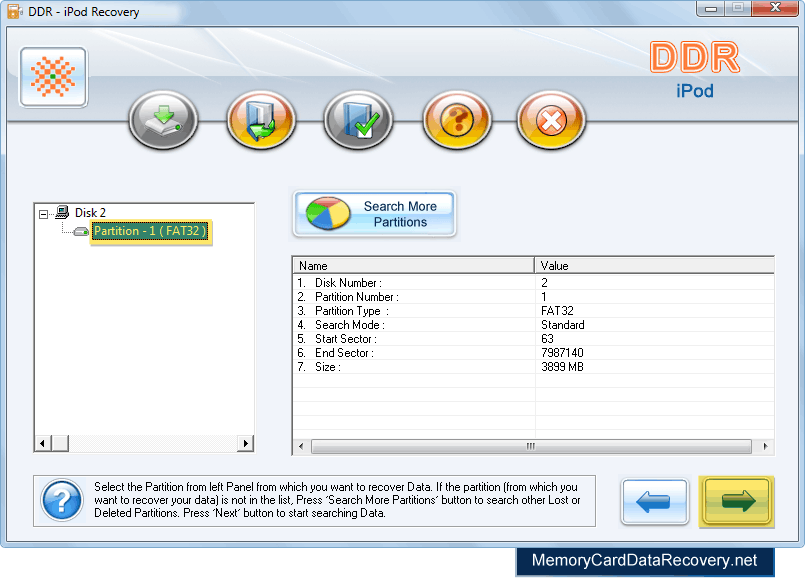Click the 3899 MB value cell

pyautogui.click(x=562, y=367)
